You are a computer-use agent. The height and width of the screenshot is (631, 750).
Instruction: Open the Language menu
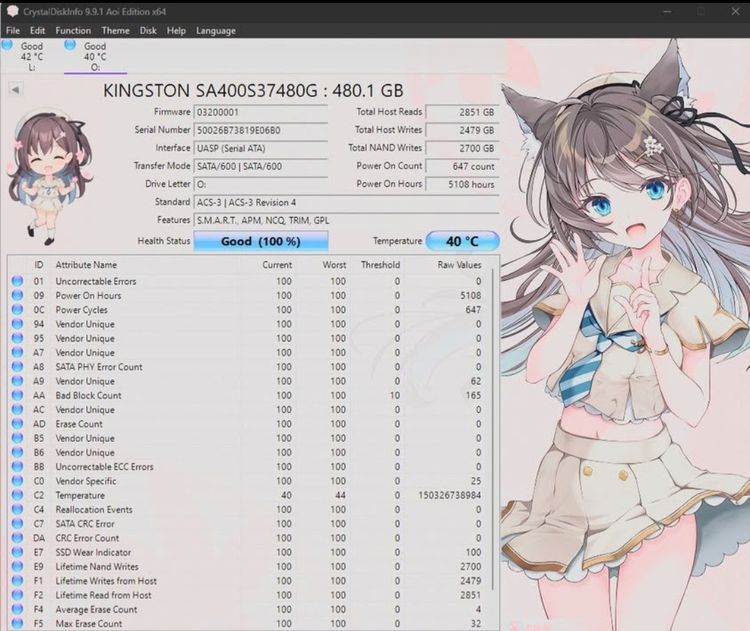(216, 31)
